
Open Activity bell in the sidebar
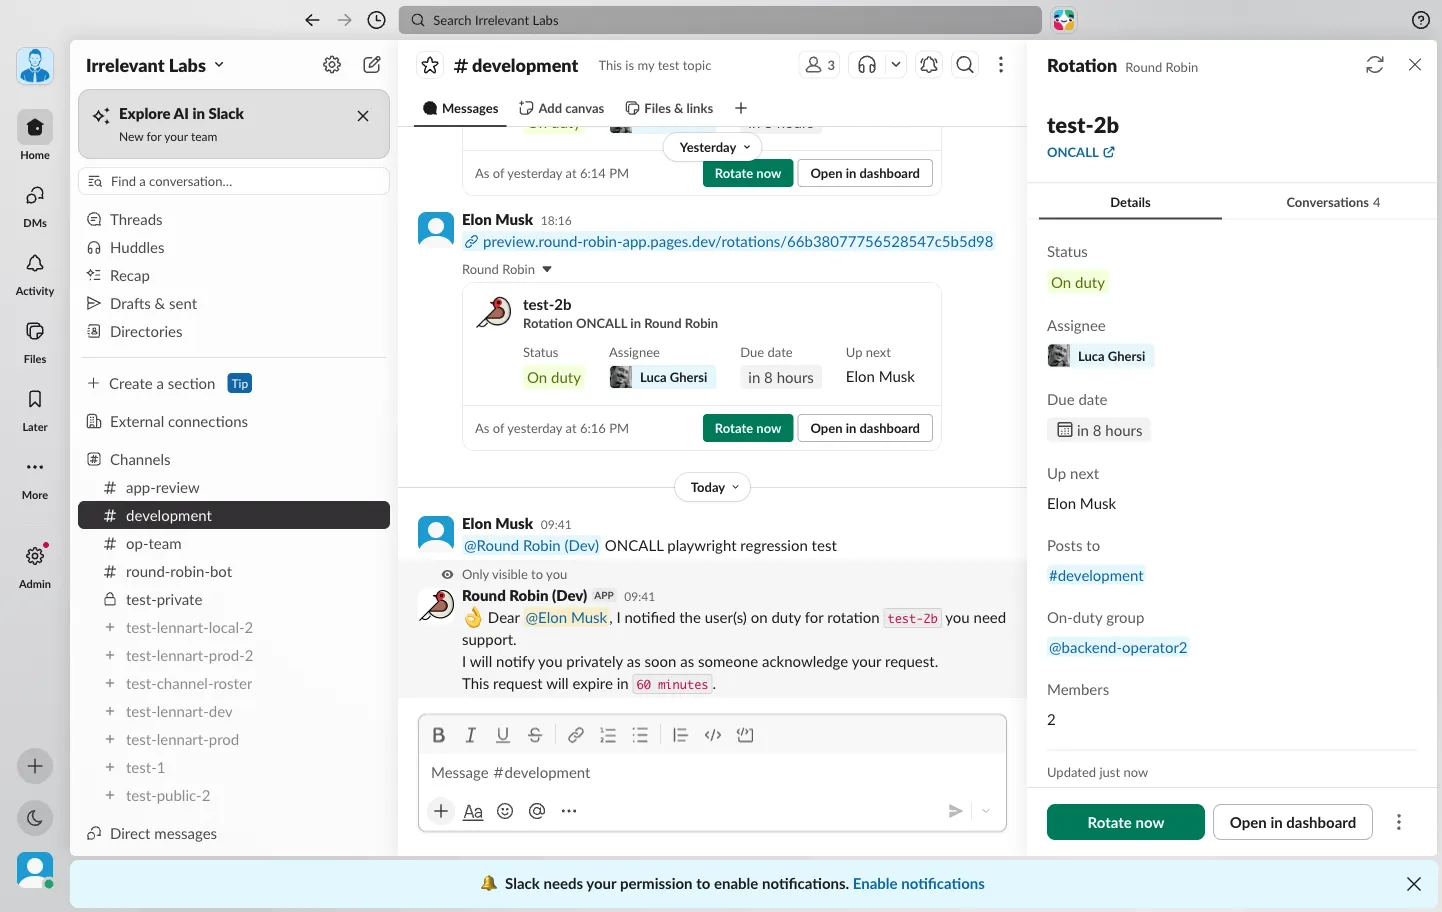click(x=35, y=272)
